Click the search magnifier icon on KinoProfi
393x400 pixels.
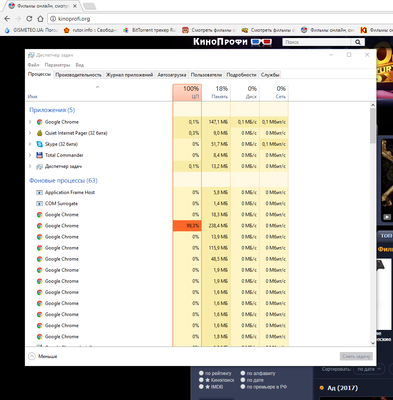coord(358,42)
